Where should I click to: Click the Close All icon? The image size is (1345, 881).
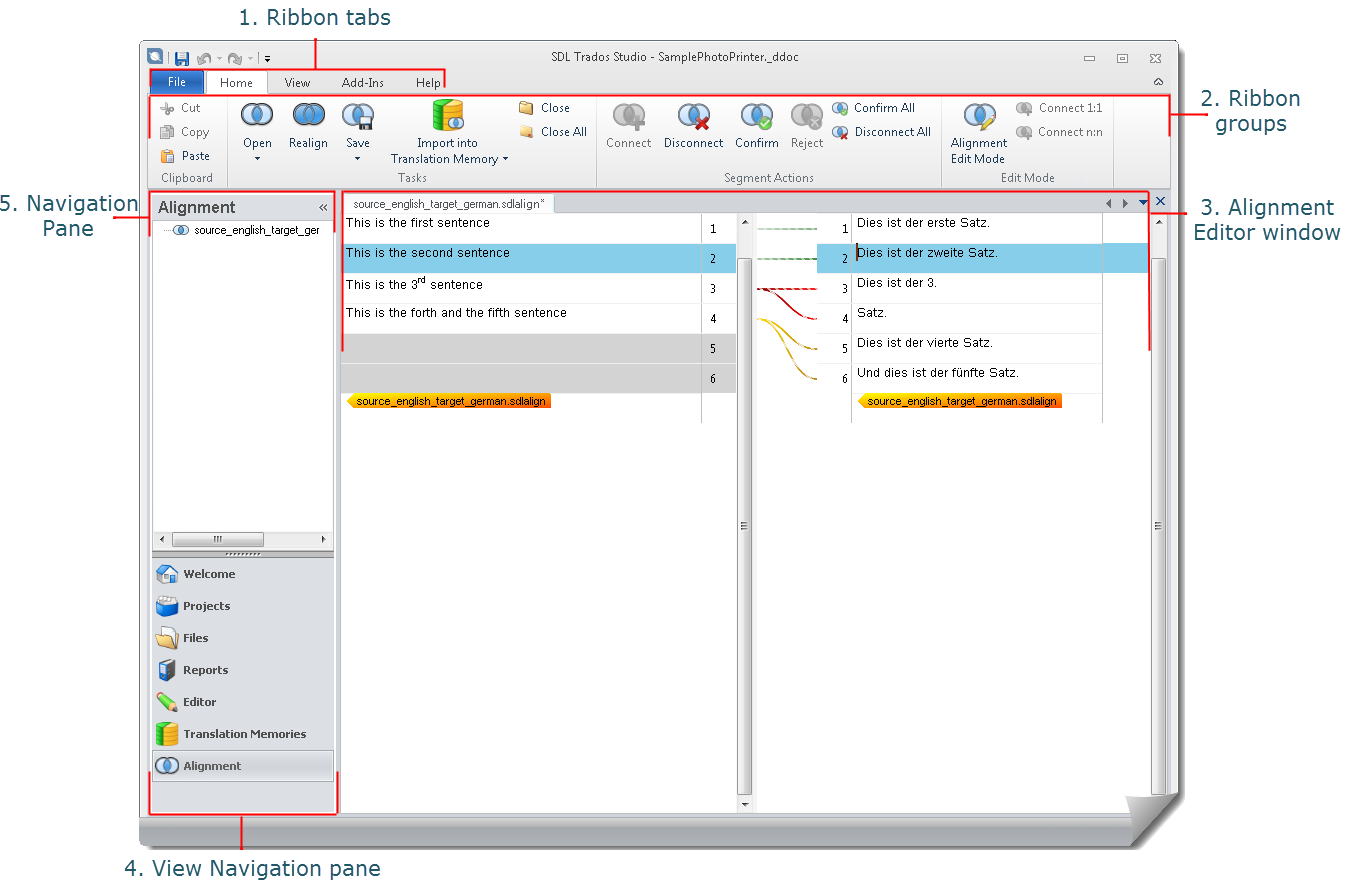pyautogui.click(x=526, y=132)
